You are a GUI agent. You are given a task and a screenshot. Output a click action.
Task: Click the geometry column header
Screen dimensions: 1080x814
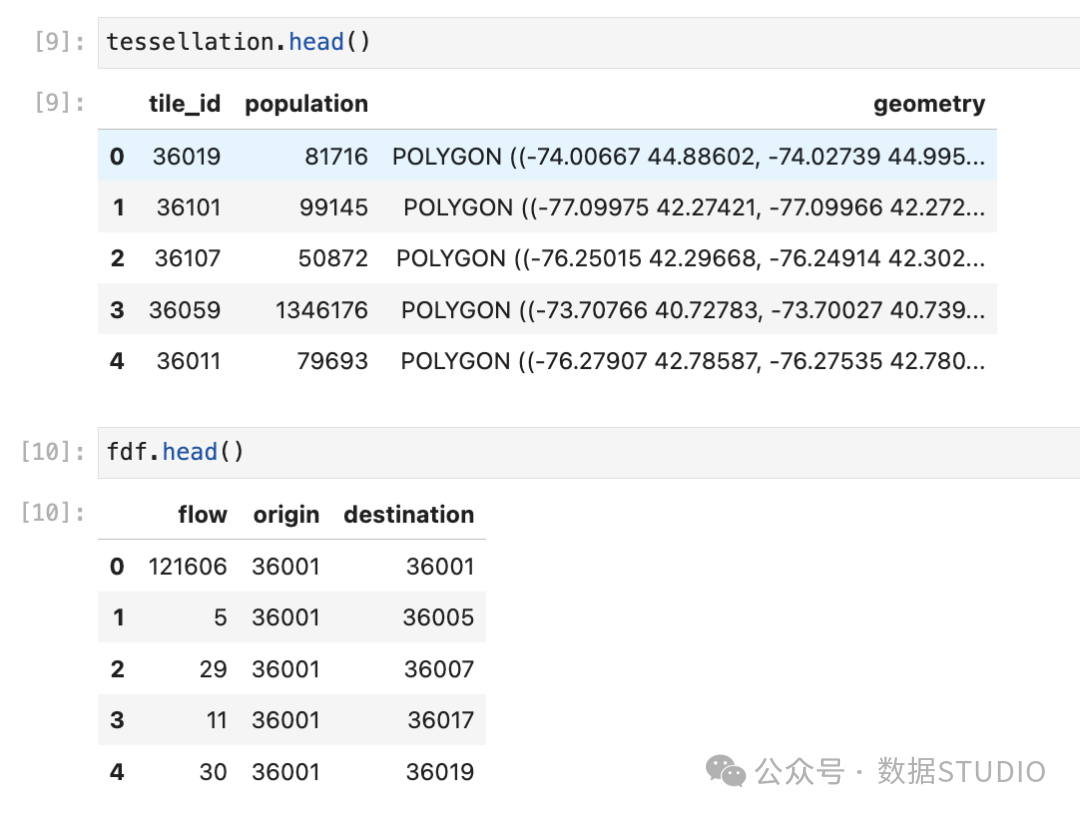(929, 104)
